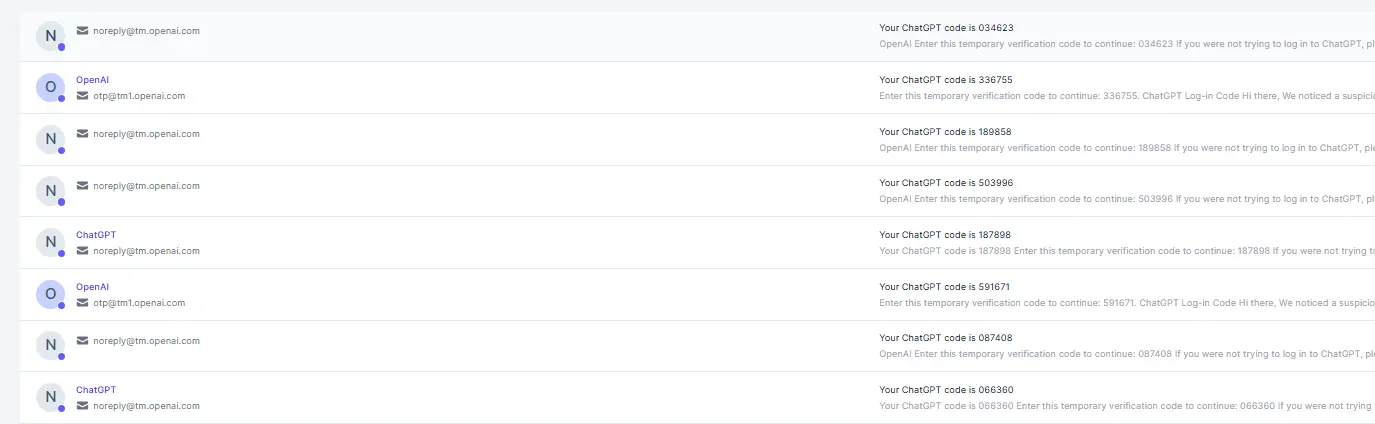The width and height of the screenshot is (1375, 424).
Task: Click the O avatar for code 336755 email
Action: click(x=50, y=87)
